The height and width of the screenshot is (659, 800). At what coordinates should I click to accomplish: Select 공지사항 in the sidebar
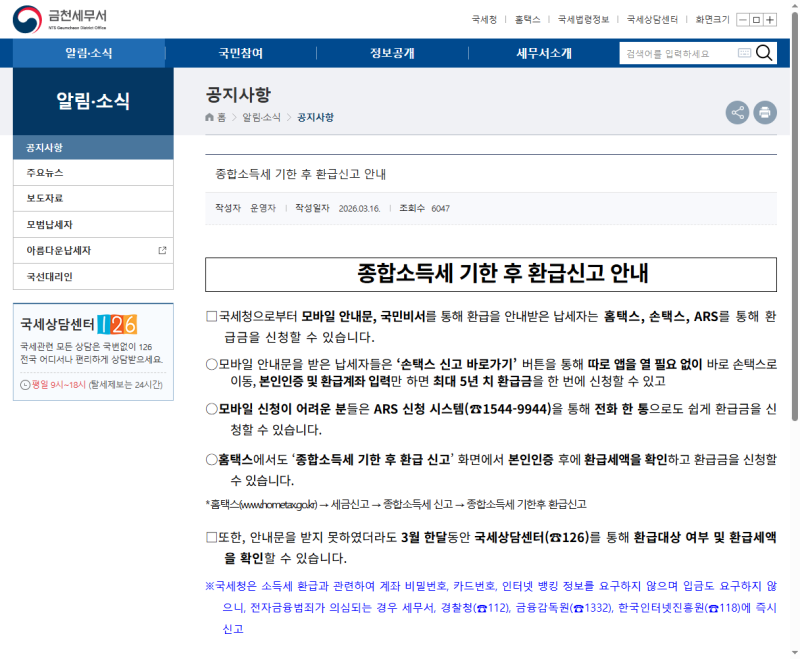coord(93,147)
